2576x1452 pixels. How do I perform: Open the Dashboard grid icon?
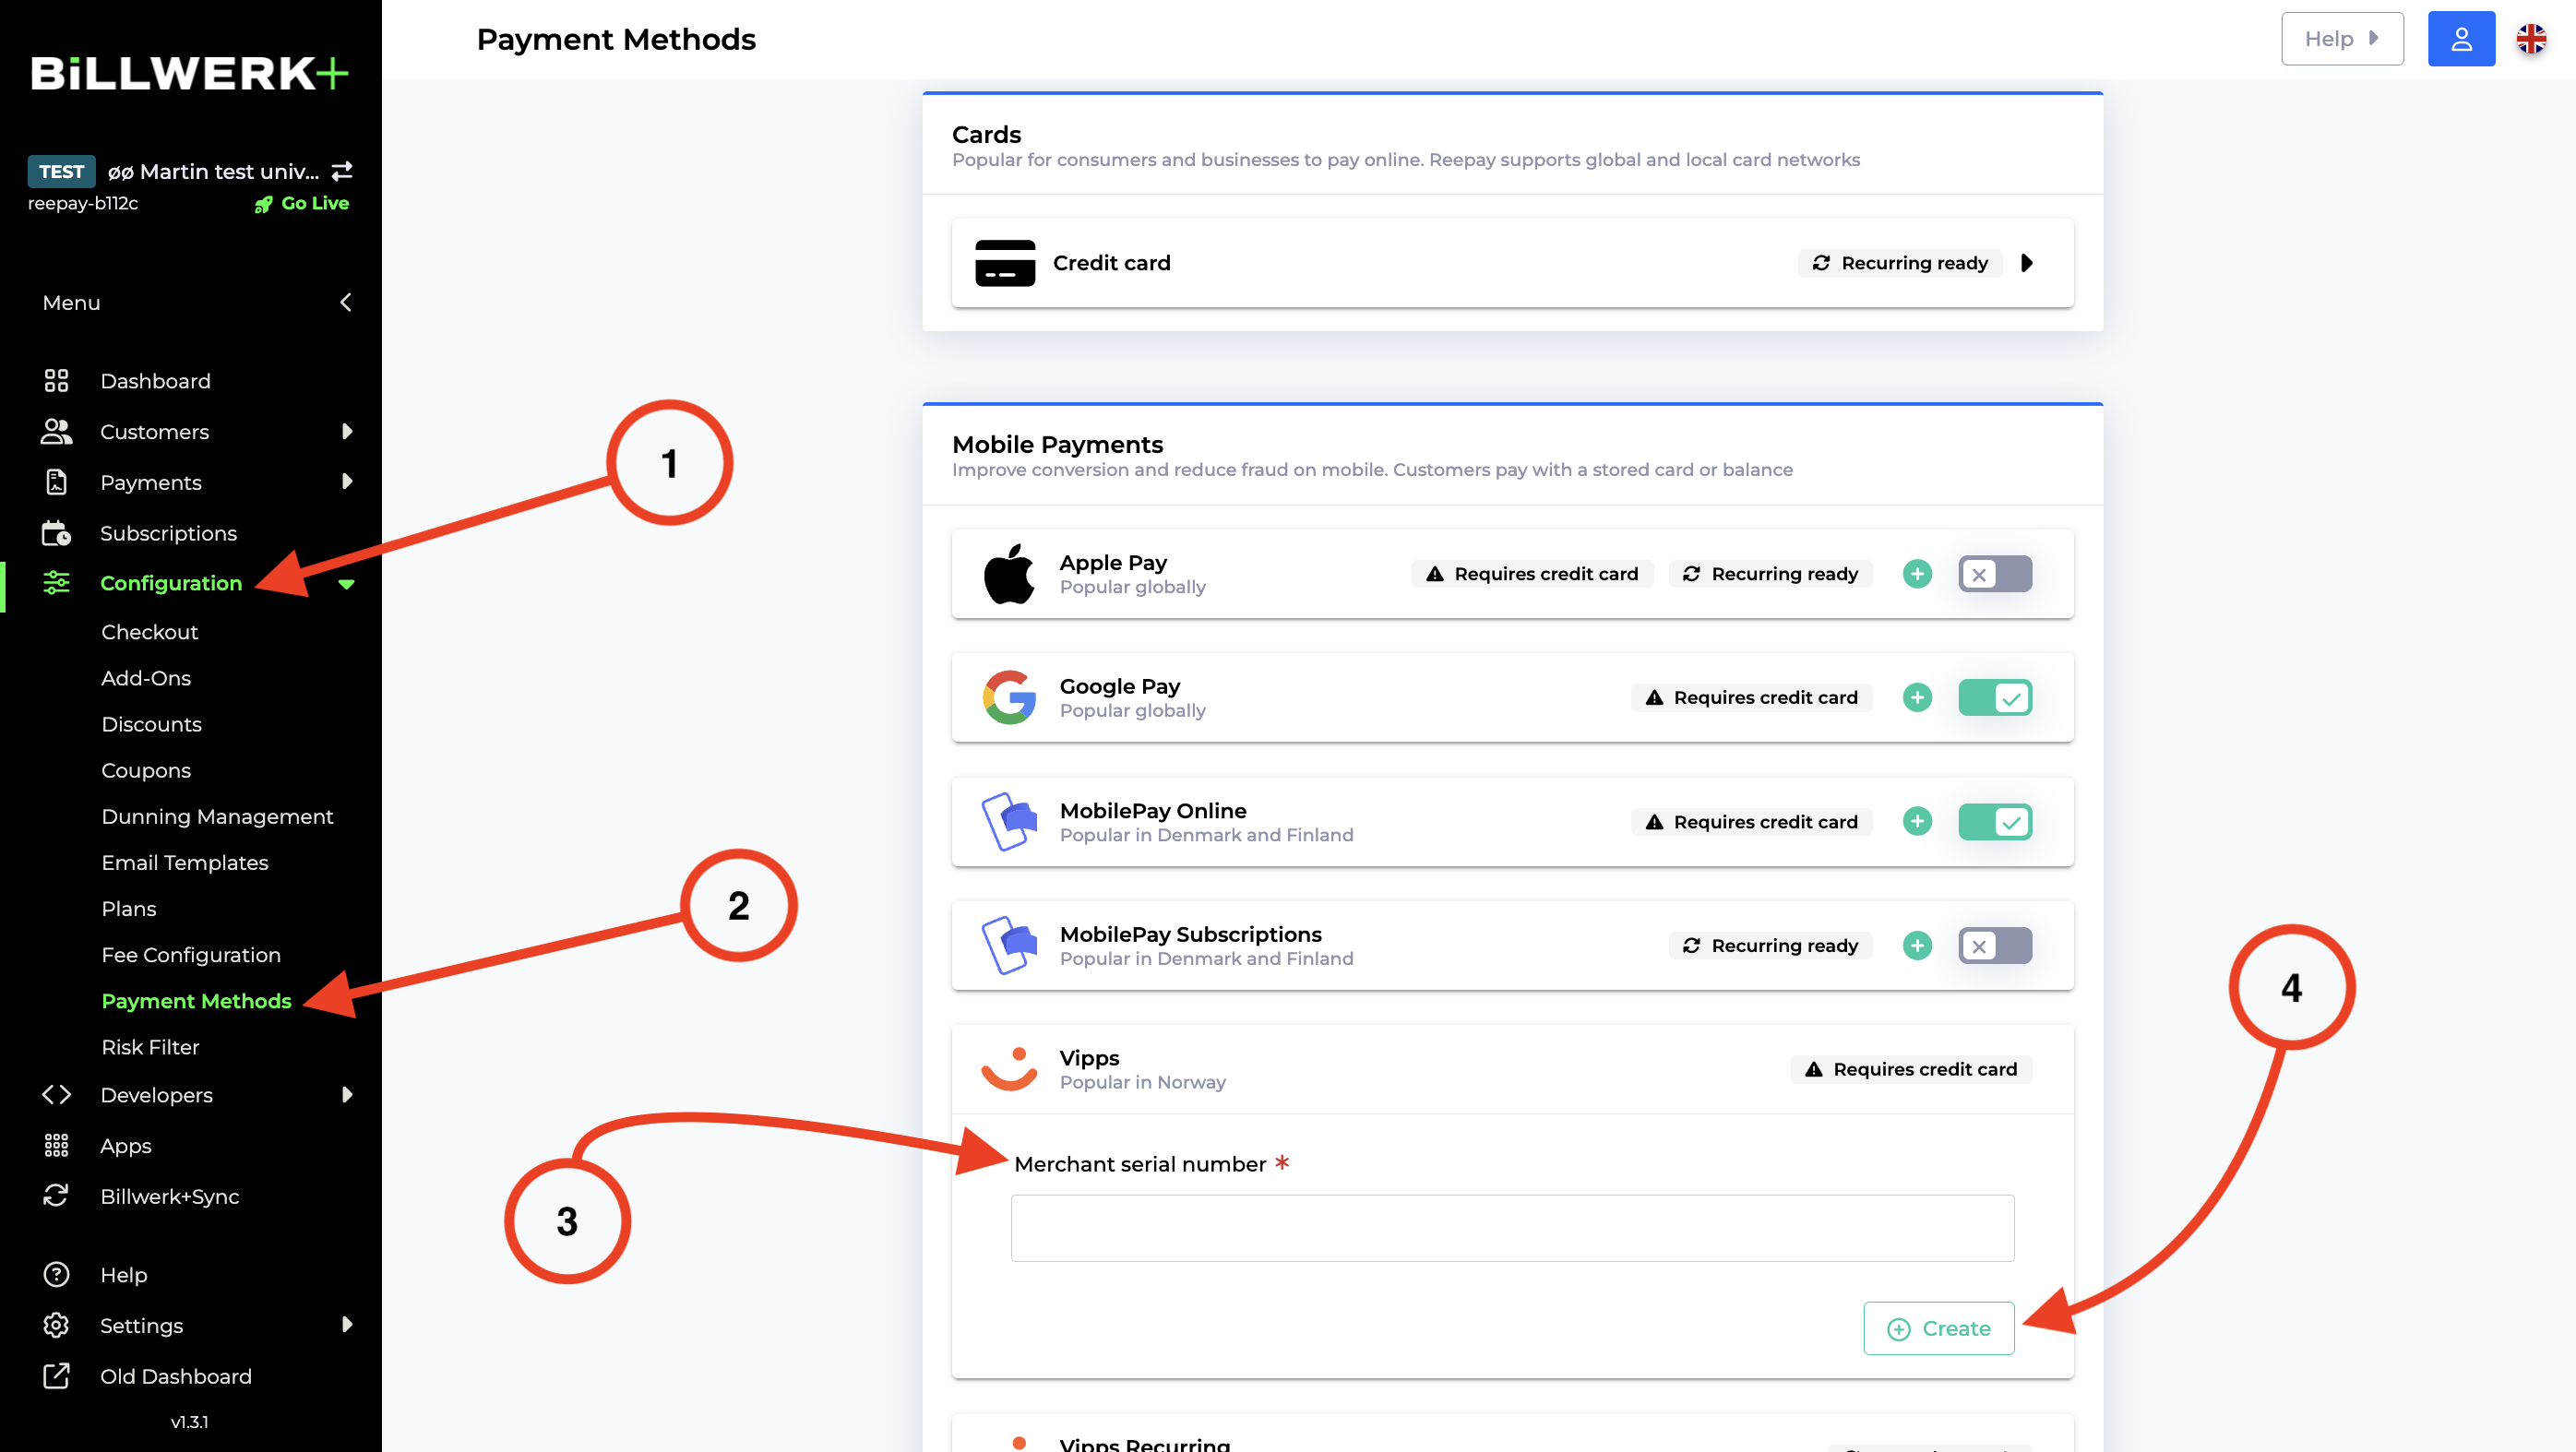click(x=56, y=381)
